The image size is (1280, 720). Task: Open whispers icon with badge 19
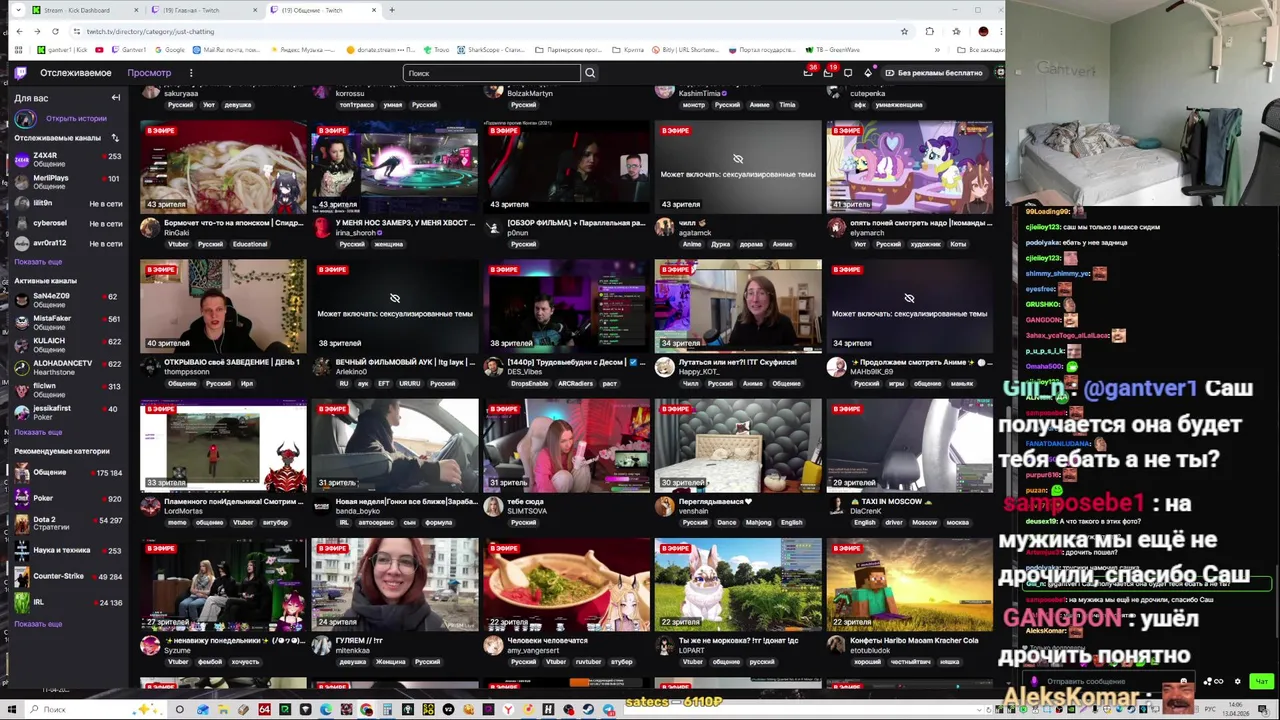[x=828, y=73]
